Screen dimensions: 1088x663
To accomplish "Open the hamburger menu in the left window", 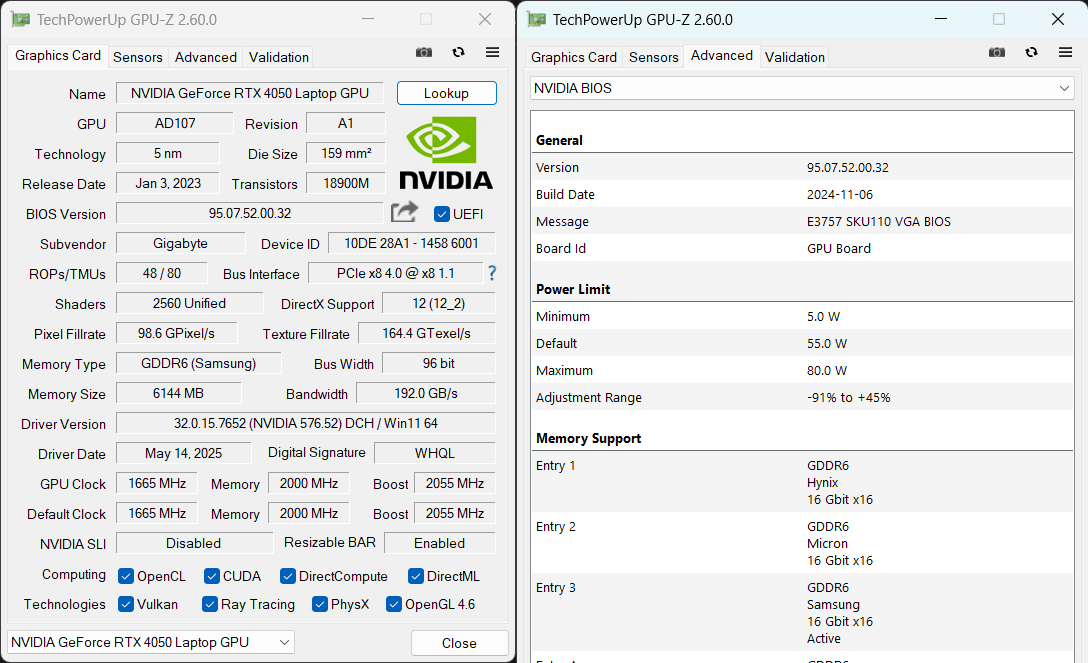I will pyautogui.click(x=492, y=52).
